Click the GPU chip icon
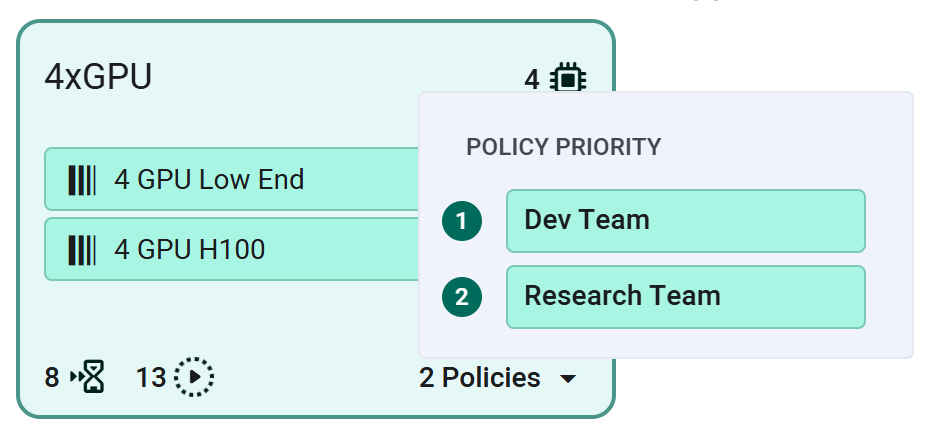Viewport: 930px width, 434px height. pos(568,77)
